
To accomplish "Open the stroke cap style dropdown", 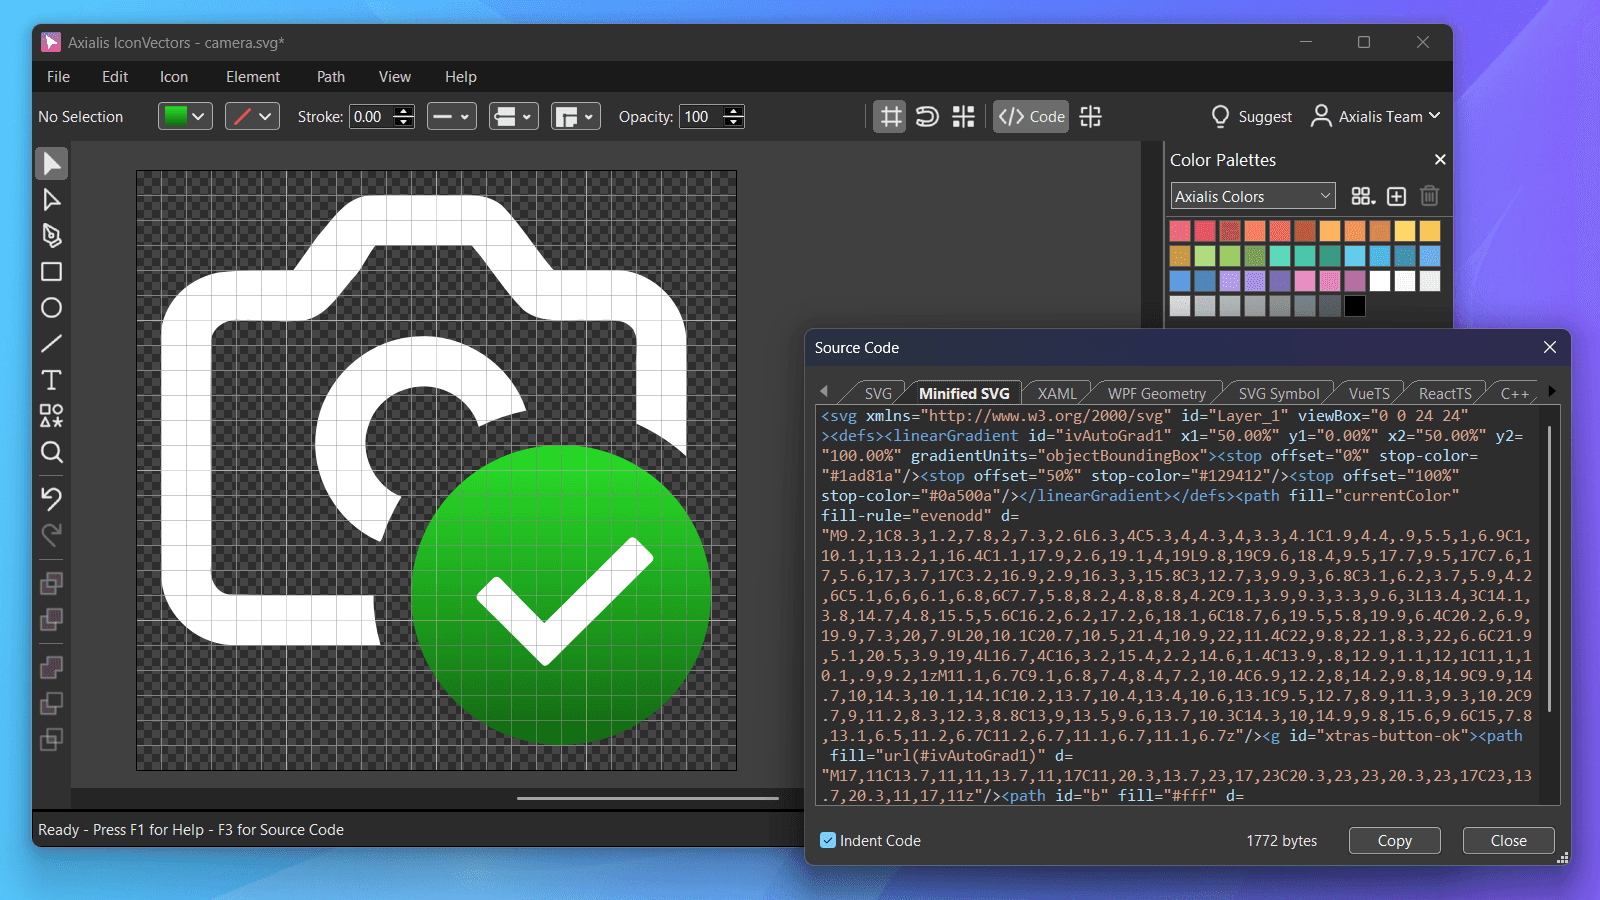I will 514,117.
